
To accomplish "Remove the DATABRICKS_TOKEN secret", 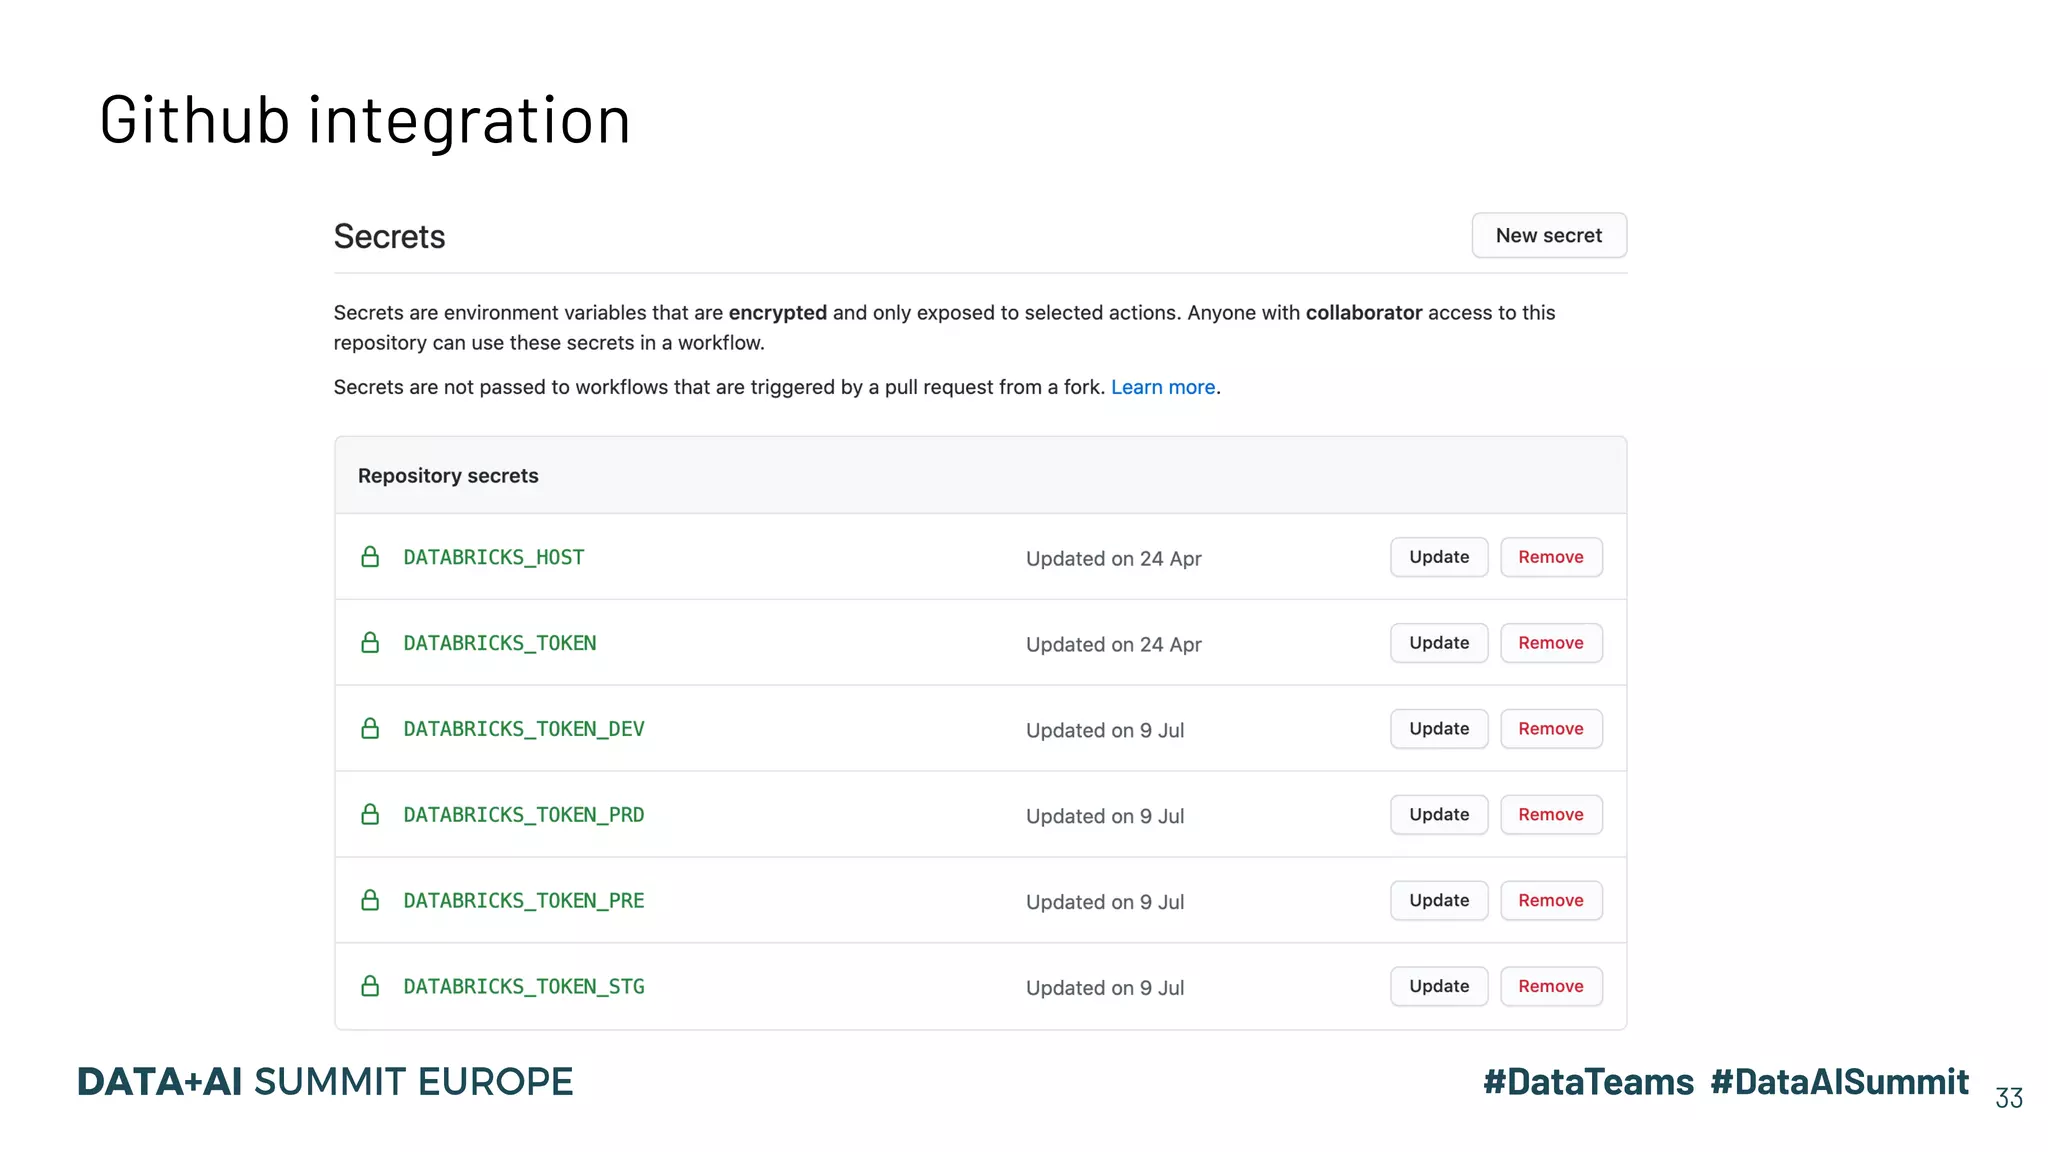I will (1551, 643).
